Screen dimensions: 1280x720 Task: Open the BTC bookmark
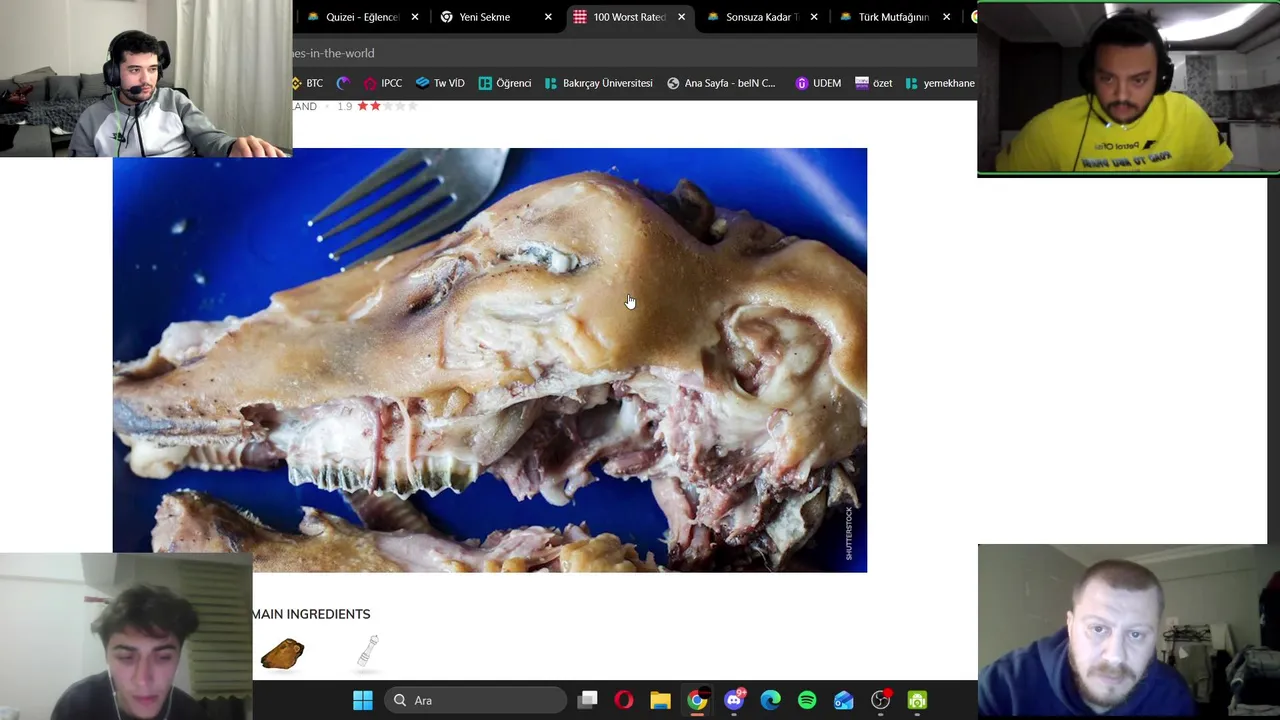308,83
